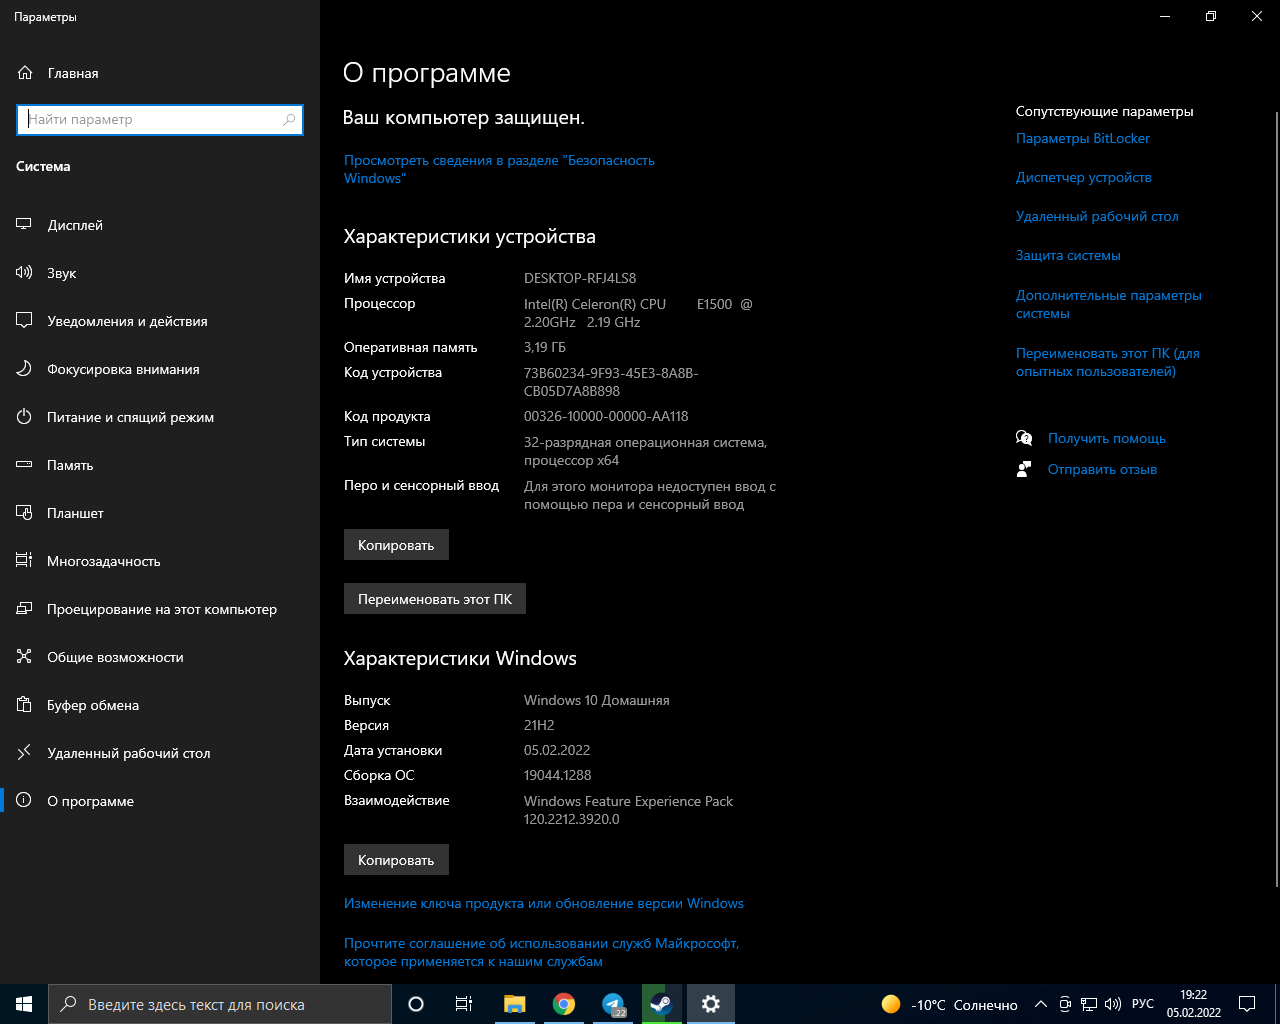The image size is (1280, 1024).
Task: Open Проецирование на этот компьютер
Action: pos(160,609)
